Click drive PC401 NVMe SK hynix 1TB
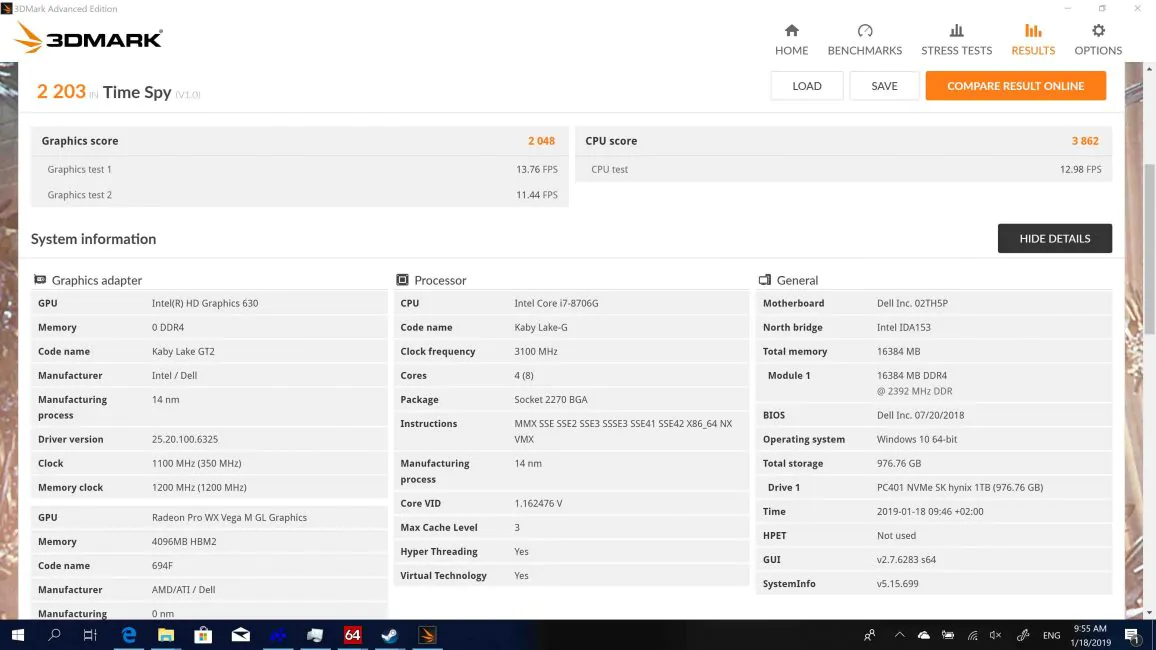 pos(960,487)
